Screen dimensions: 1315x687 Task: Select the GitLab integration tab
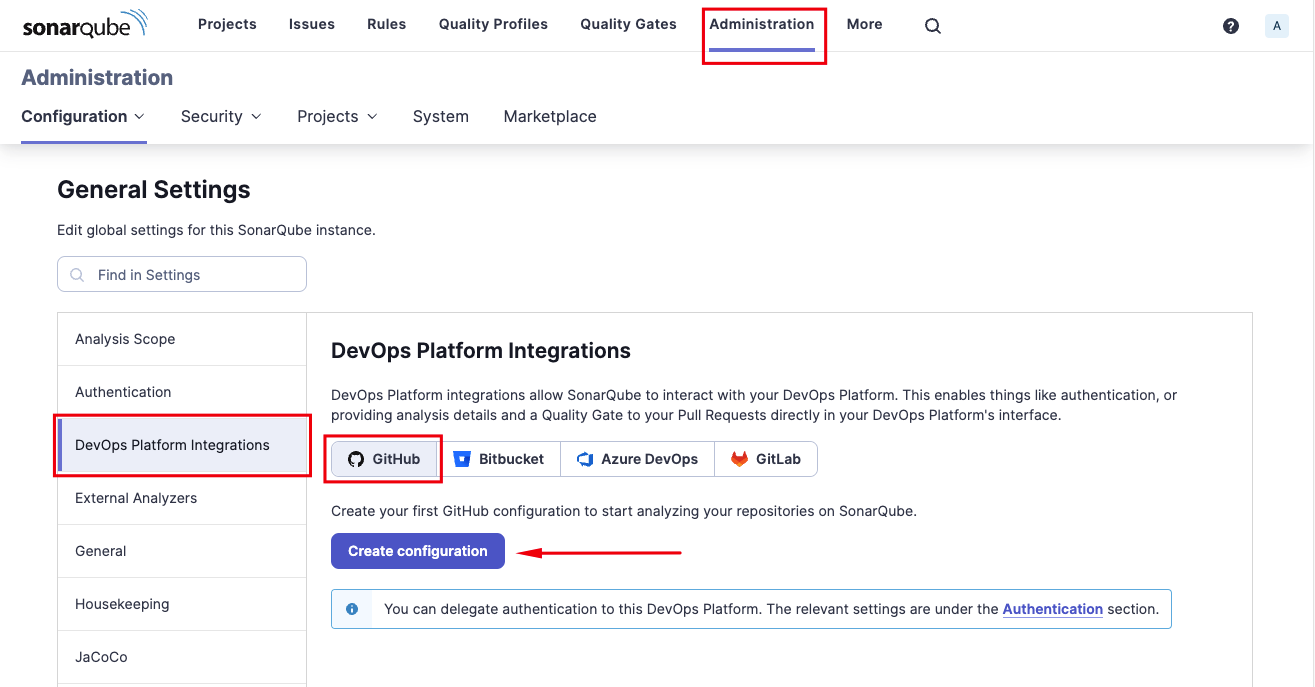click(766, 459)
